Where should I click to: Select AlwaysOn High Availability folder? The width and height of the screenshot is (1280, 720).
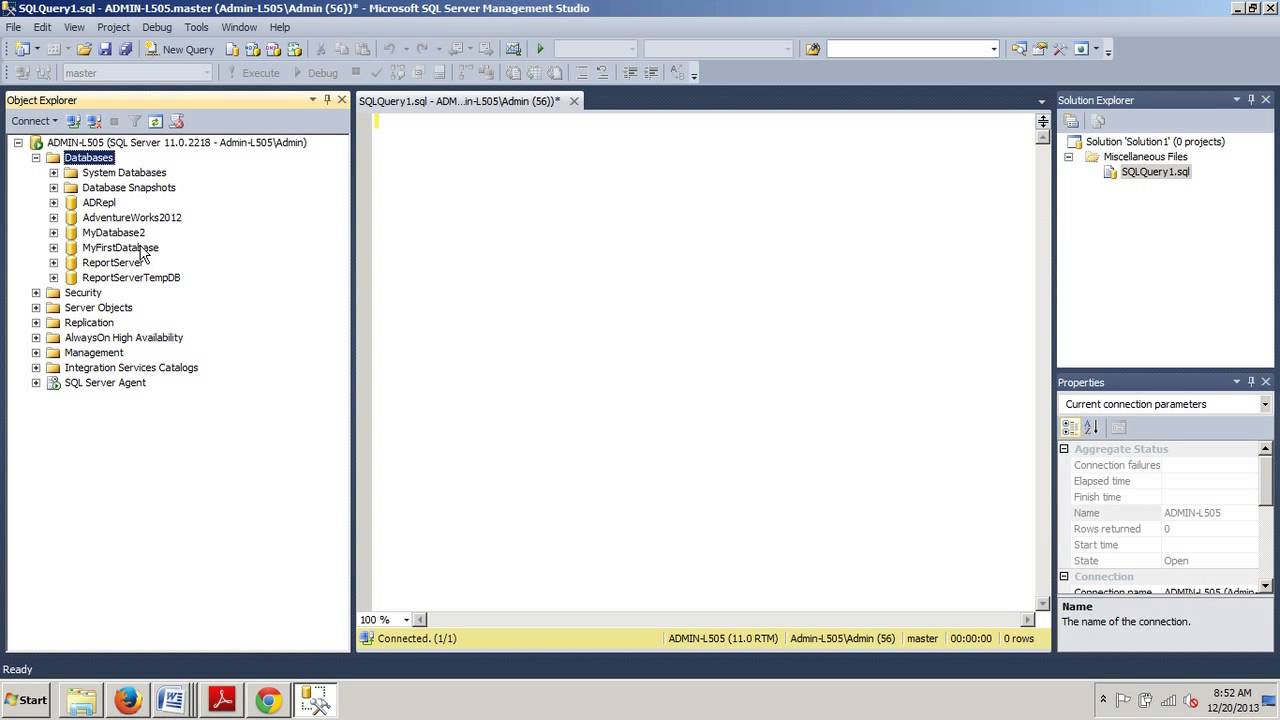(x=124, y=338)
